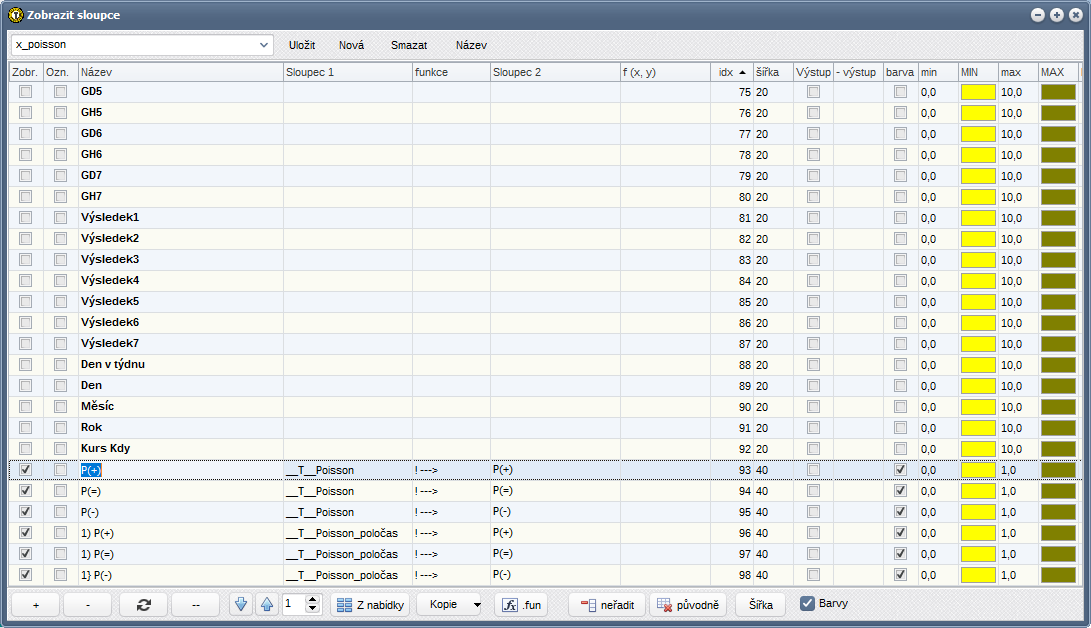
Task: Click Uložit in the top toolbar
Action: 302,45
